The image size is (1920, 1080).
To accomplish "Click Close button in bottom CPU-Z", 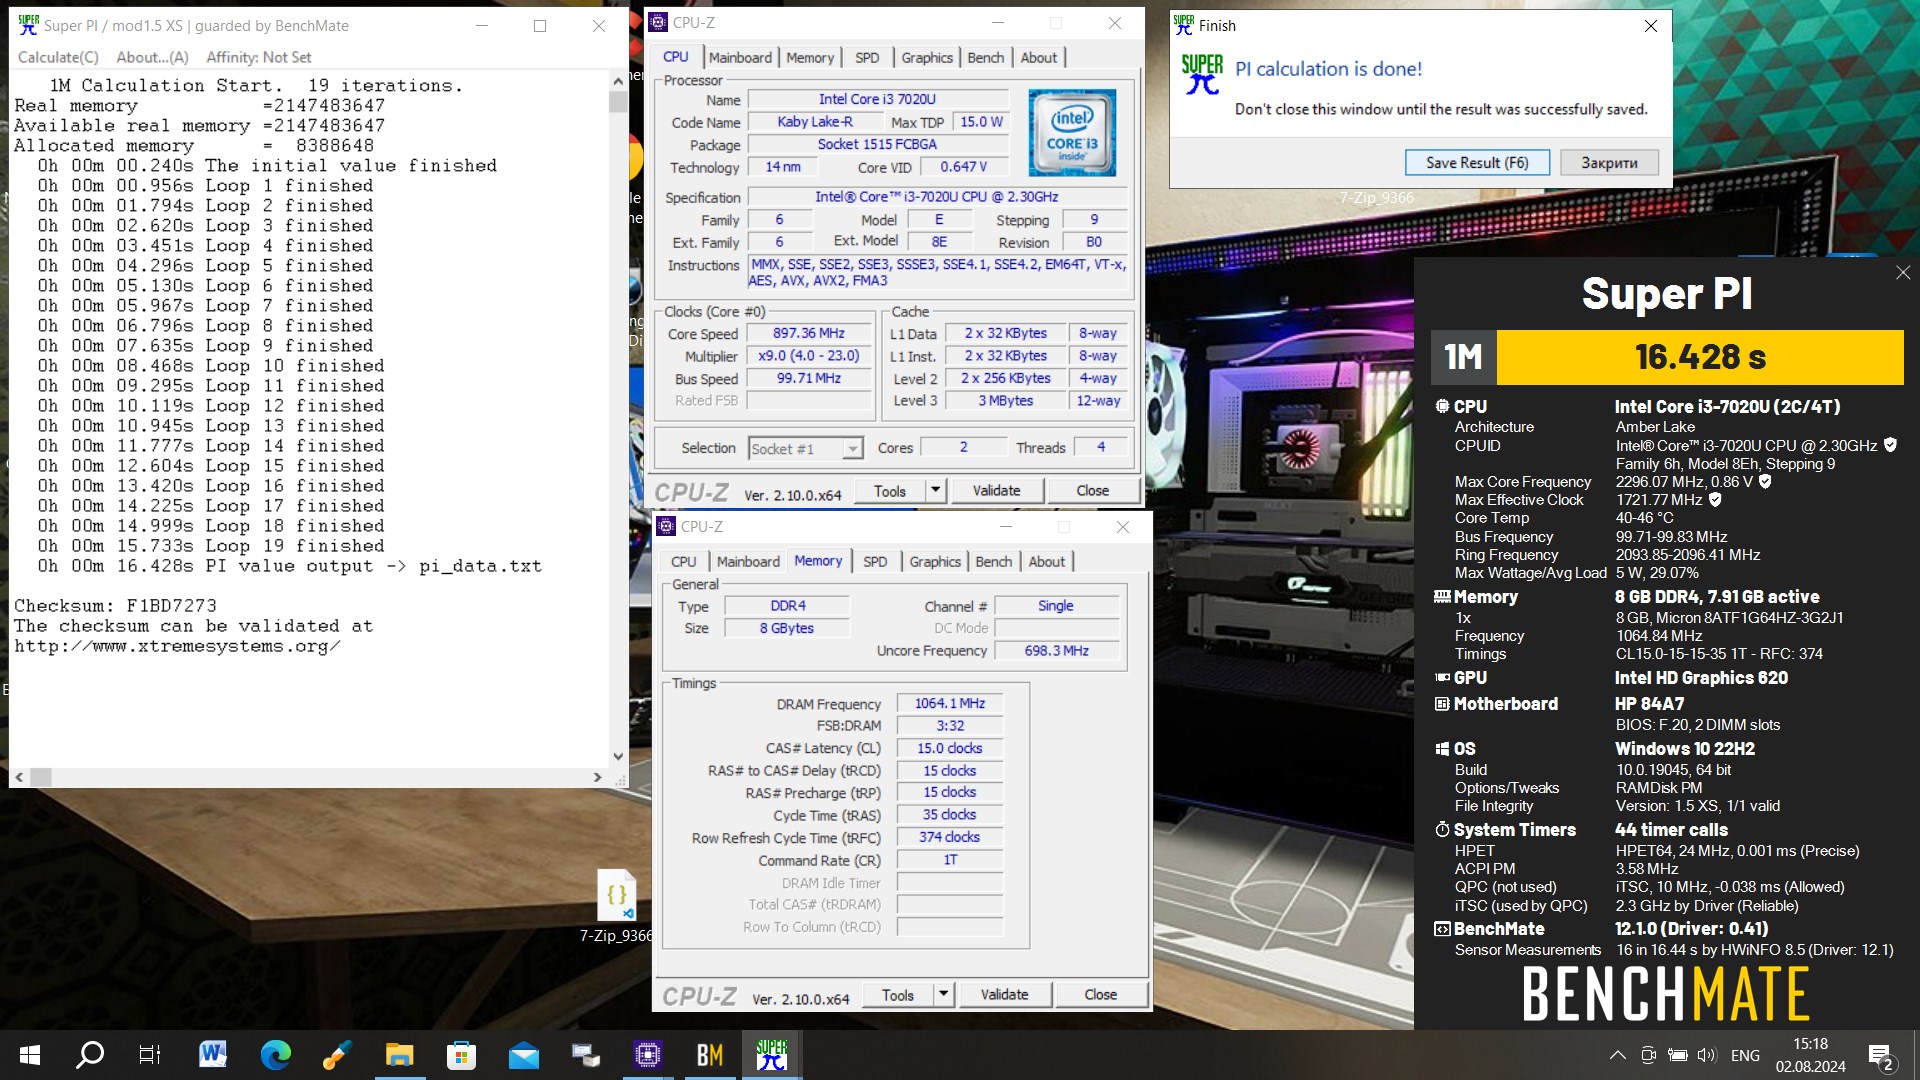I will click(x=1100, y=994).
